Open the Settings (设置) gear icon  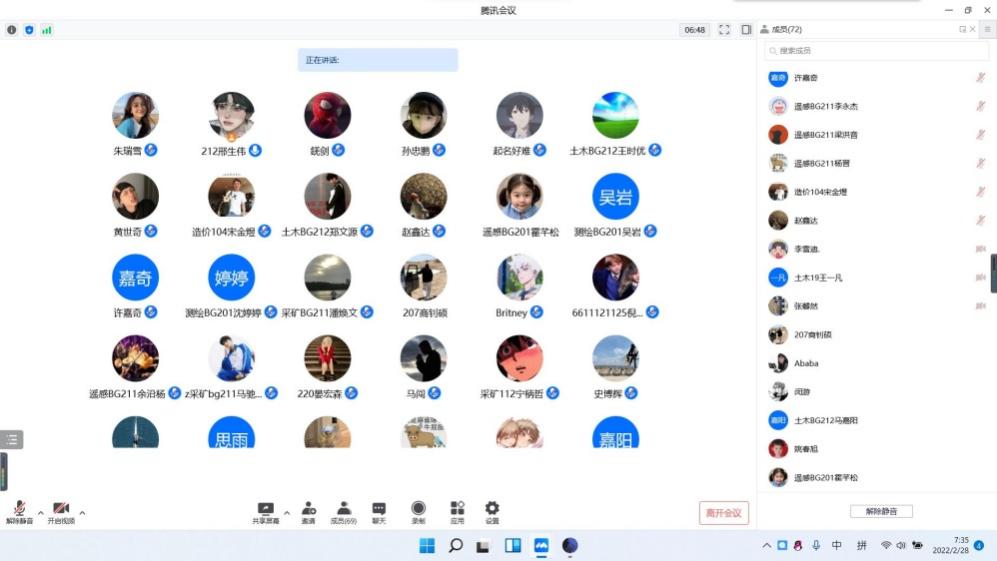tap(492, 509)
